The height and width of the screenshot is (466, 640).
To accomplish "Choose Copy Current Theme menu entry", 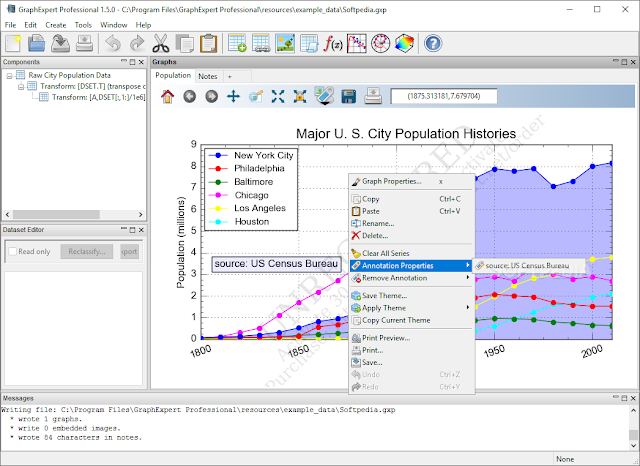I will (x=411, y=320).
